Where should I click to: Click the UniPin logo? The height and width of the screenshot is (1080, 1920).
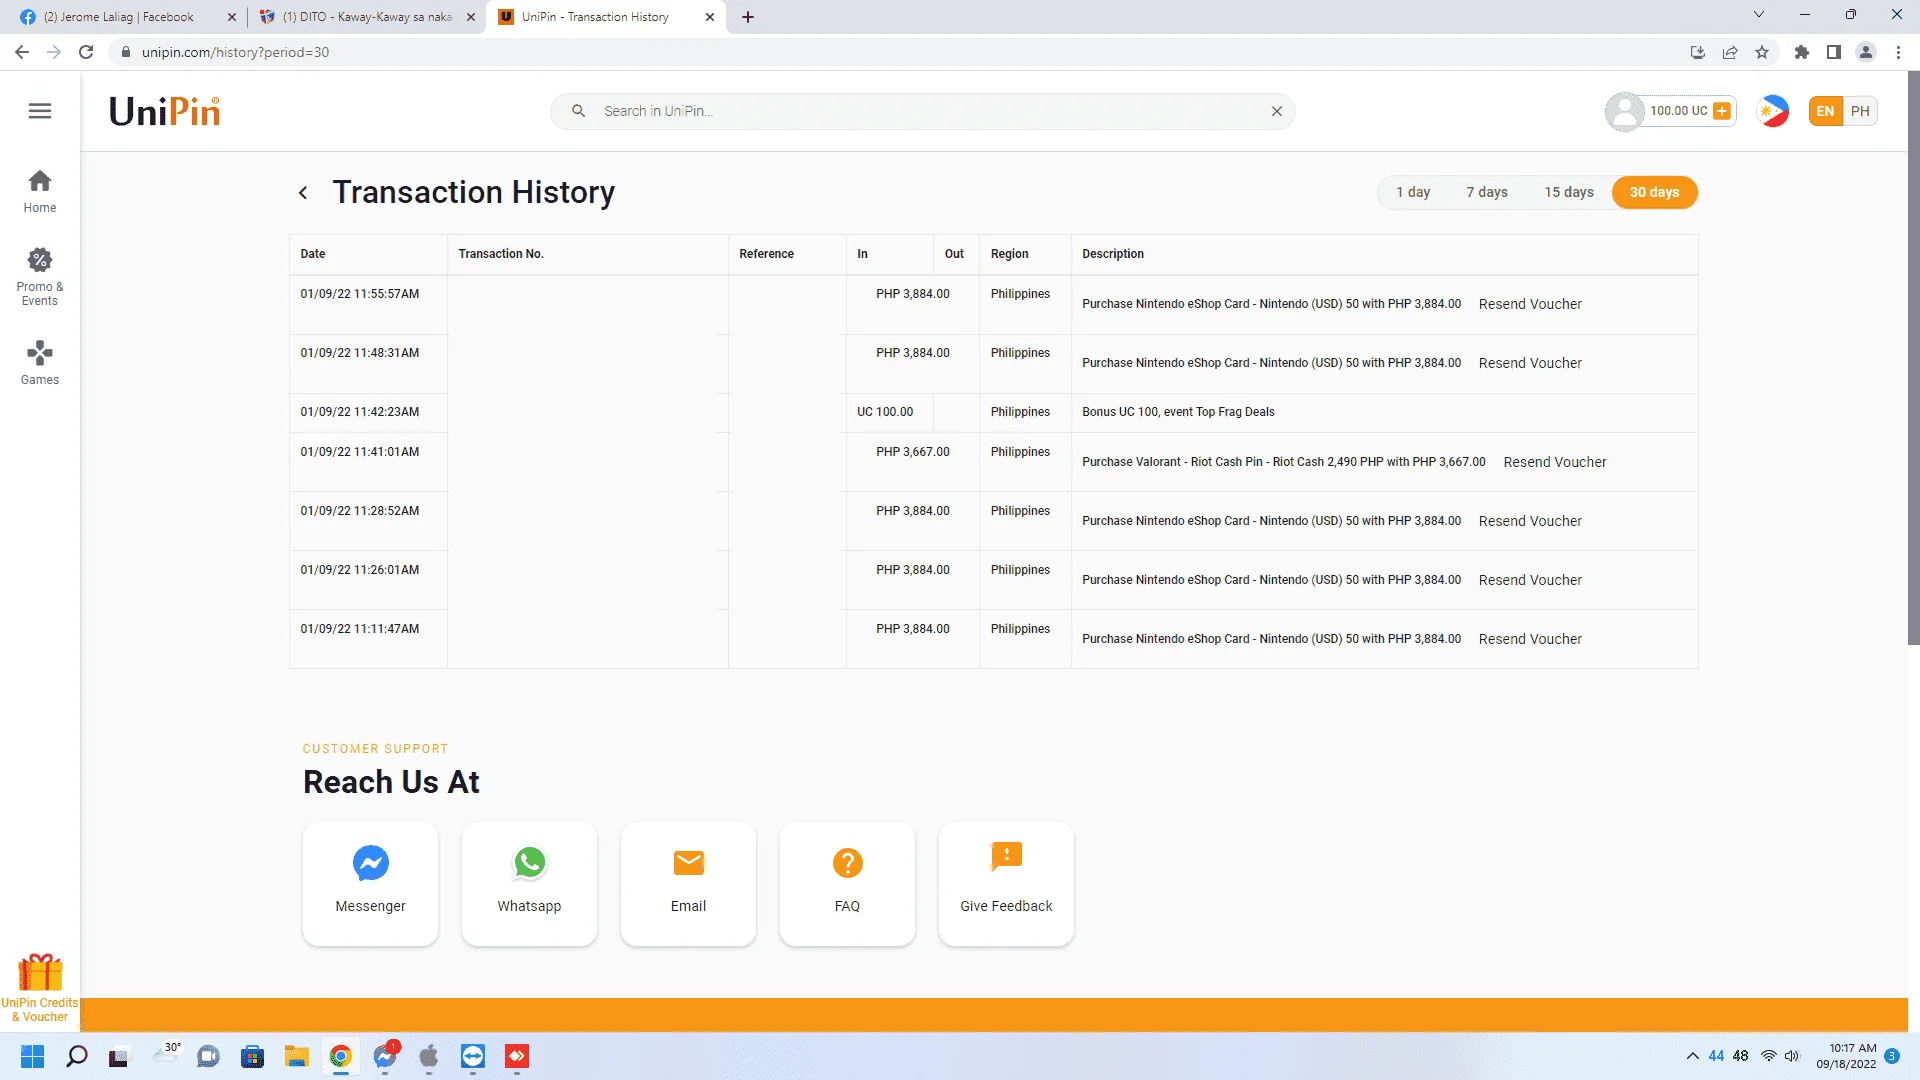(x=164, y=111)
